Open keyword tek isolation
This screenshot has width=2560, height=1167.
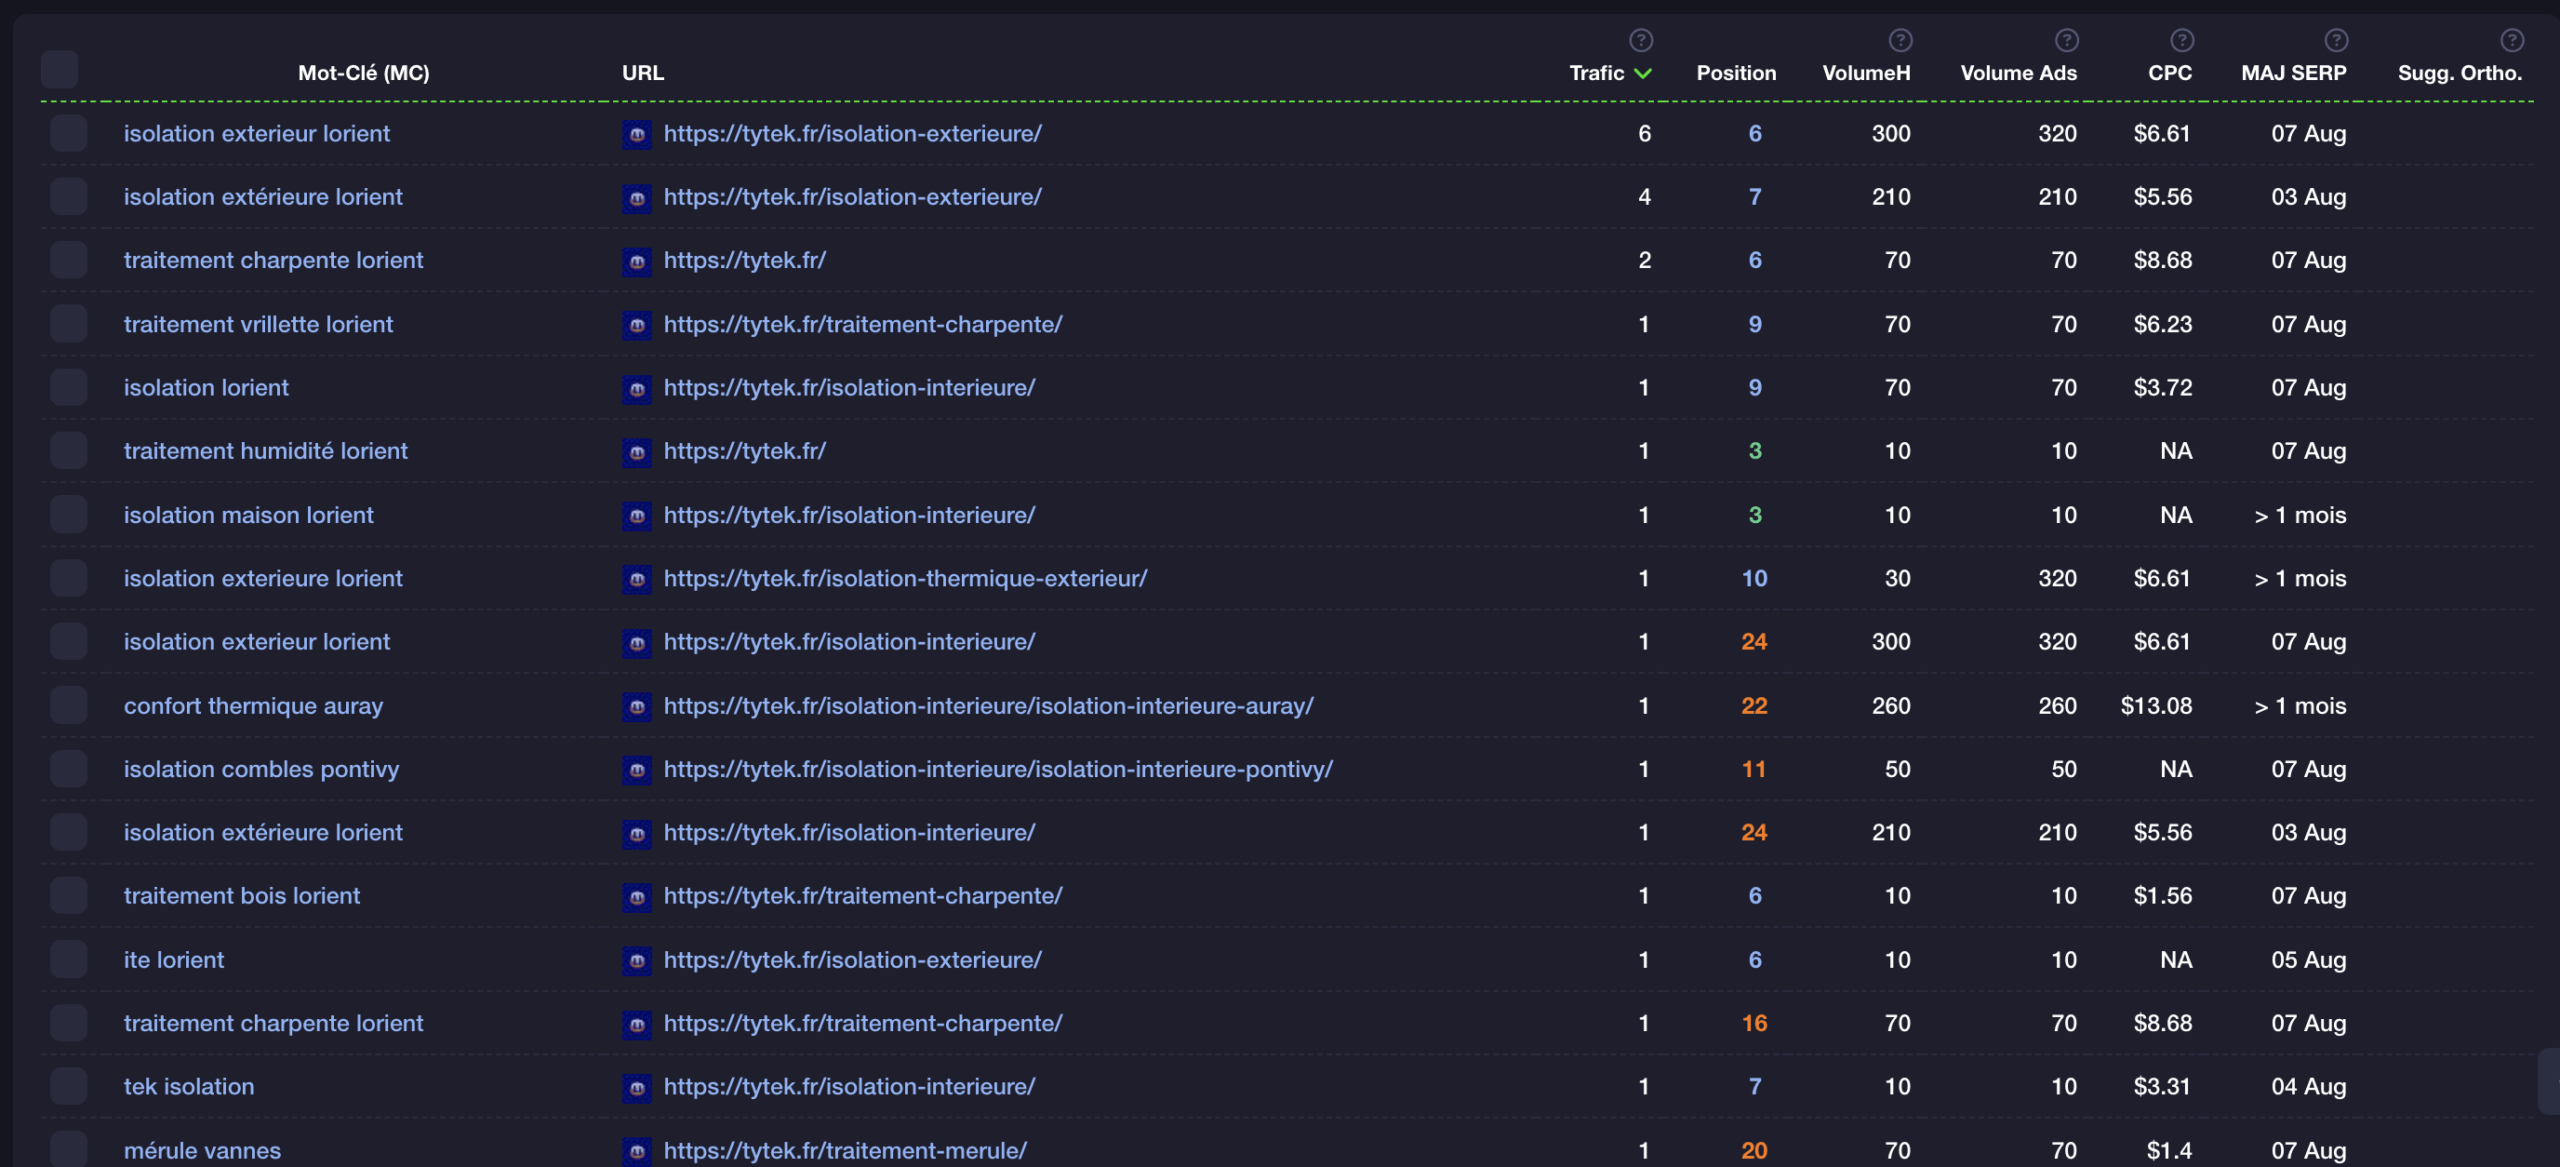[x=188, y=1086]
